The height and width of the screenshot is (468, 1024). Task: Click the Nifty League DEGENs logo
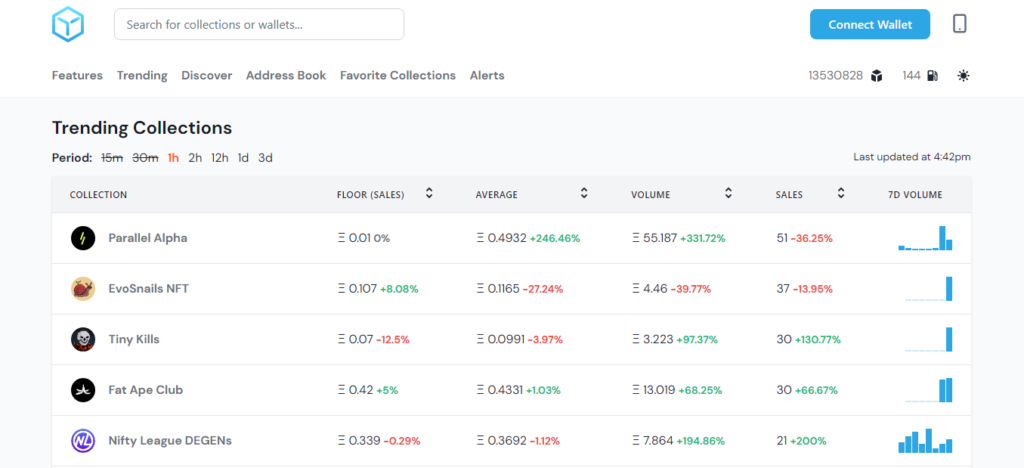point(83,441)
